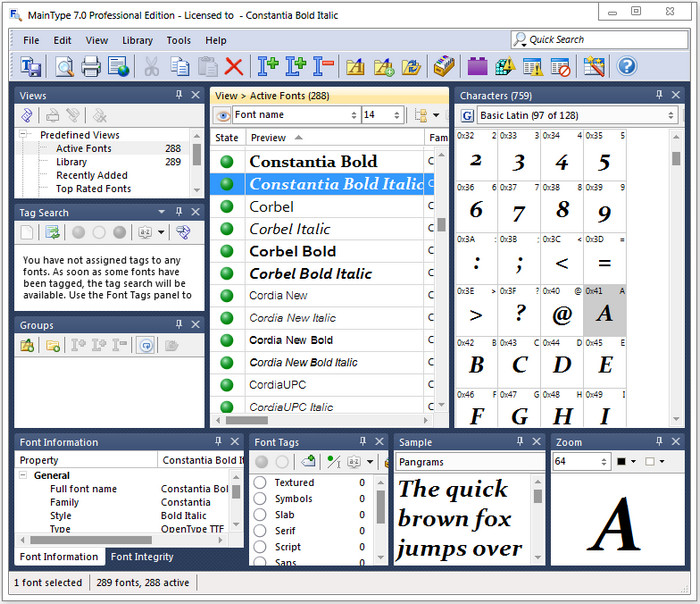Open help via blue question mark icon
700x604 pixels.
tap(627, 67)
